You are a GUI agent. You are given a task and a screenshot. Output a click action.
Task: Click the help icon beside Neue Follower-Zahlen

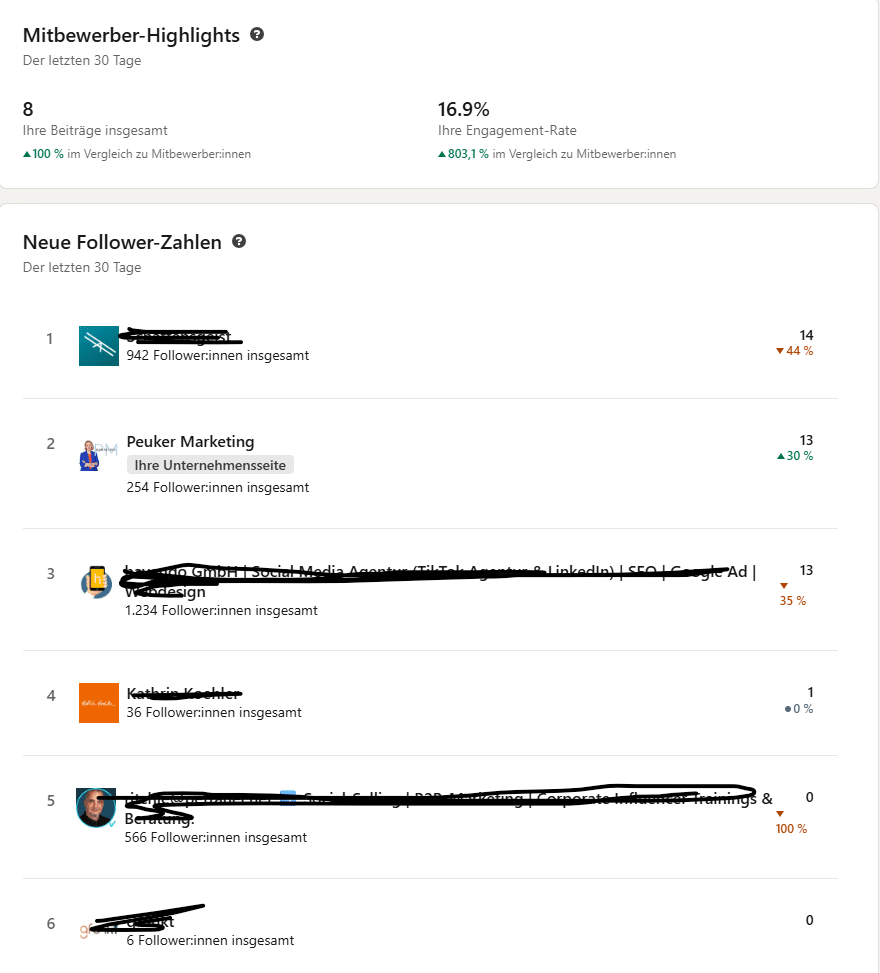[x=238, y=241]
